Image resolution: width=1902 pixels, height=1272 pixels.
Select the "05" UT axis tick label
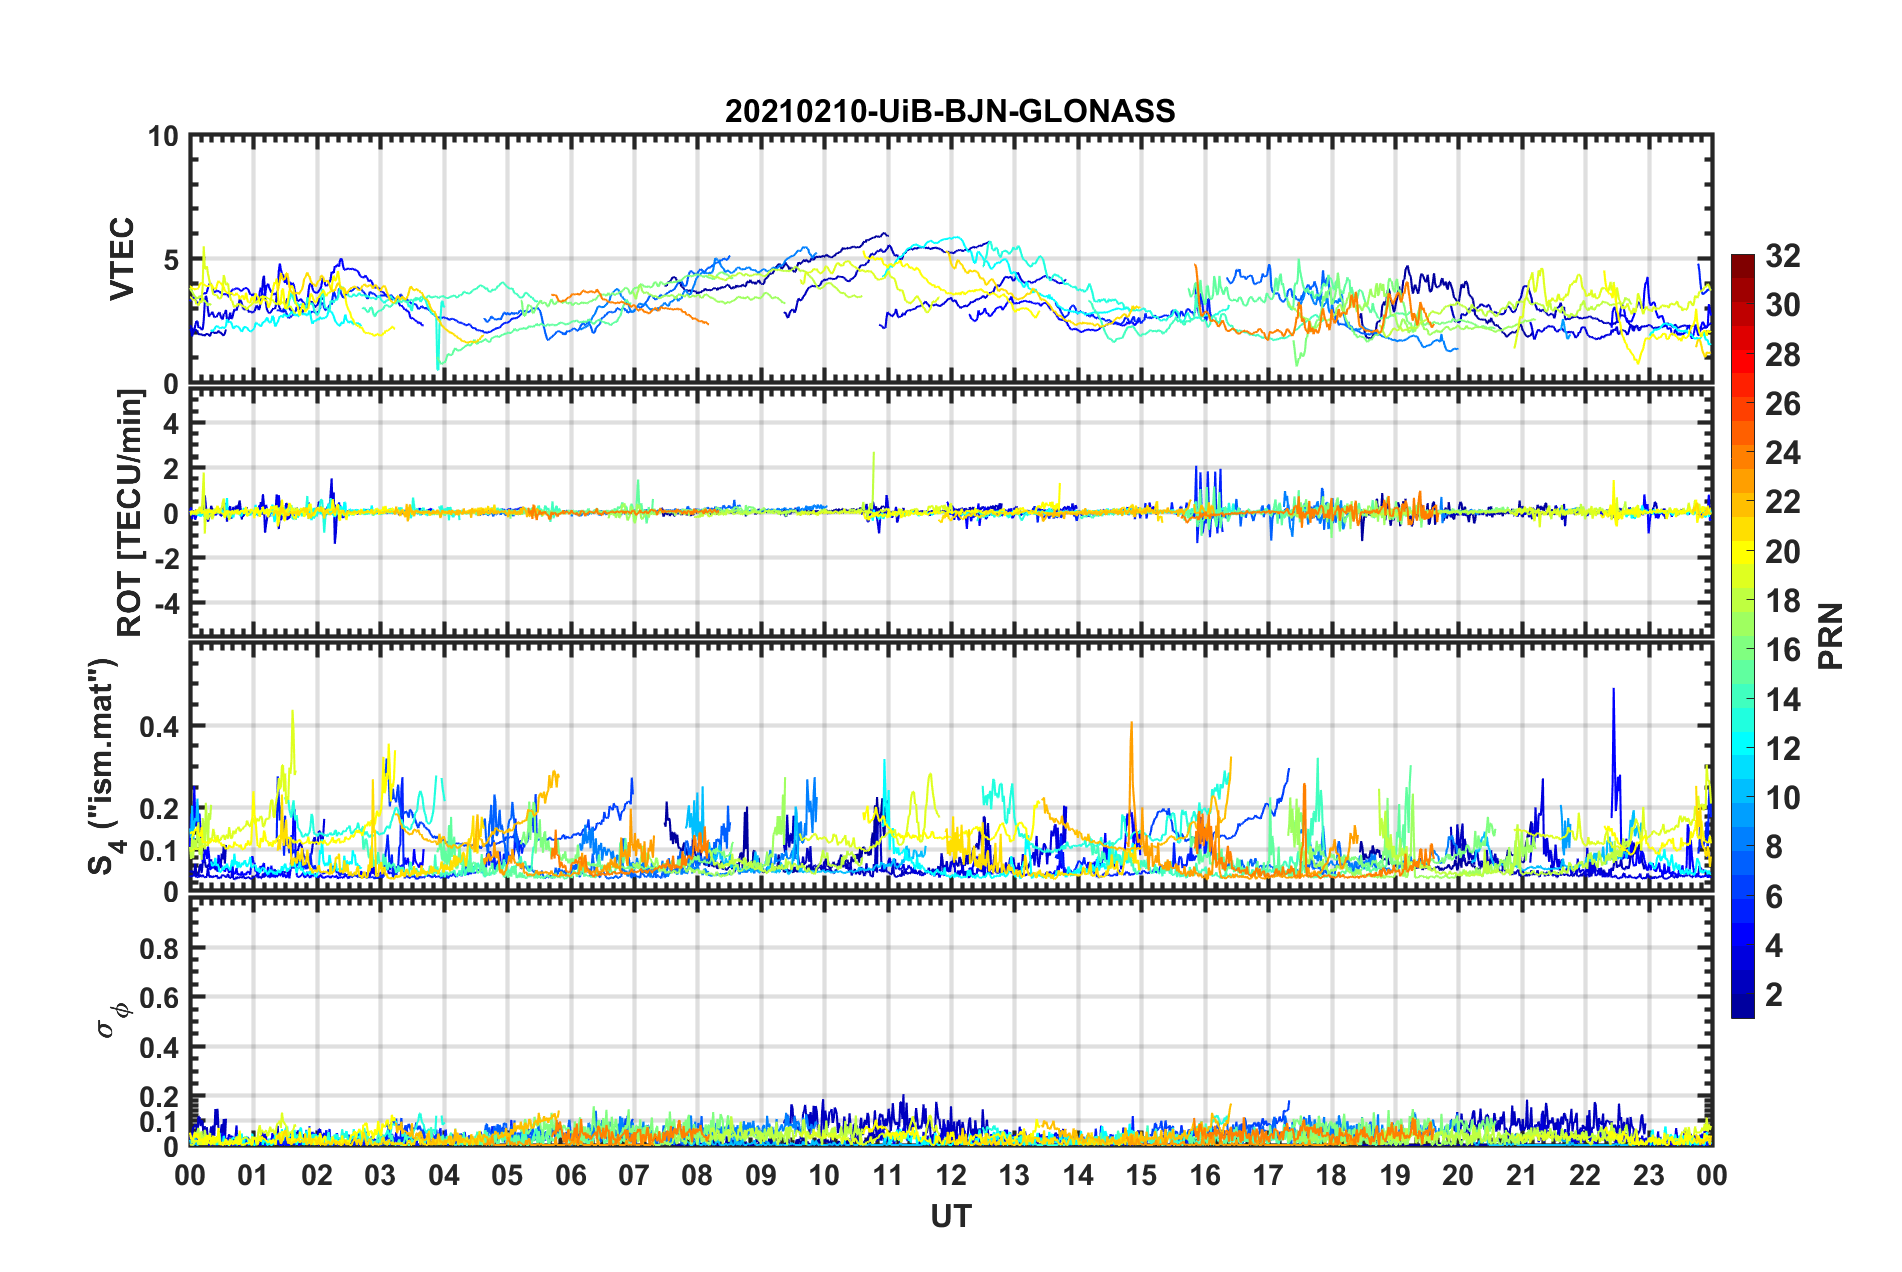tap(507, 1175)
